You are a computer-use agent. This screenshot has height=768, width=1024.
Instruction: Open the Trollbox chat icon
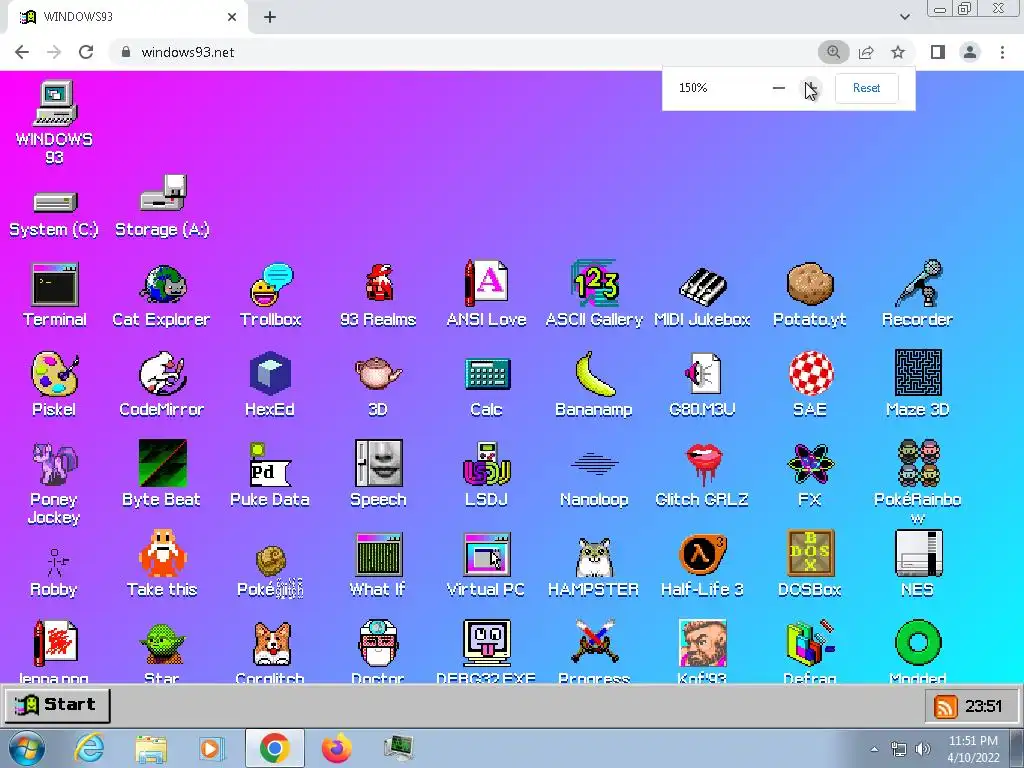[x=271, y=284]
